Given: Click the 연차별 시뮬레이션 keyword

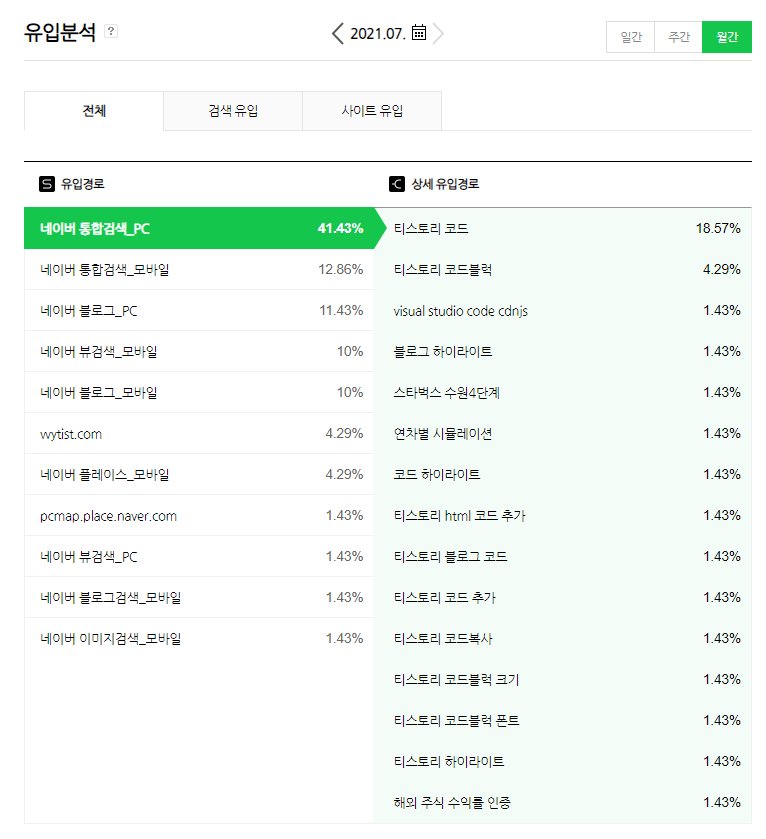Looking at the screenshot, I should click(442, 433).
